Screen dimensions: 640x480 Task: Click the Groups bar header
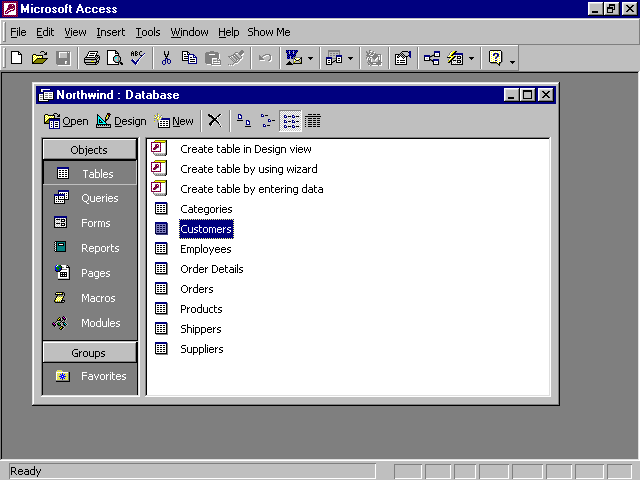click(89, 352)
